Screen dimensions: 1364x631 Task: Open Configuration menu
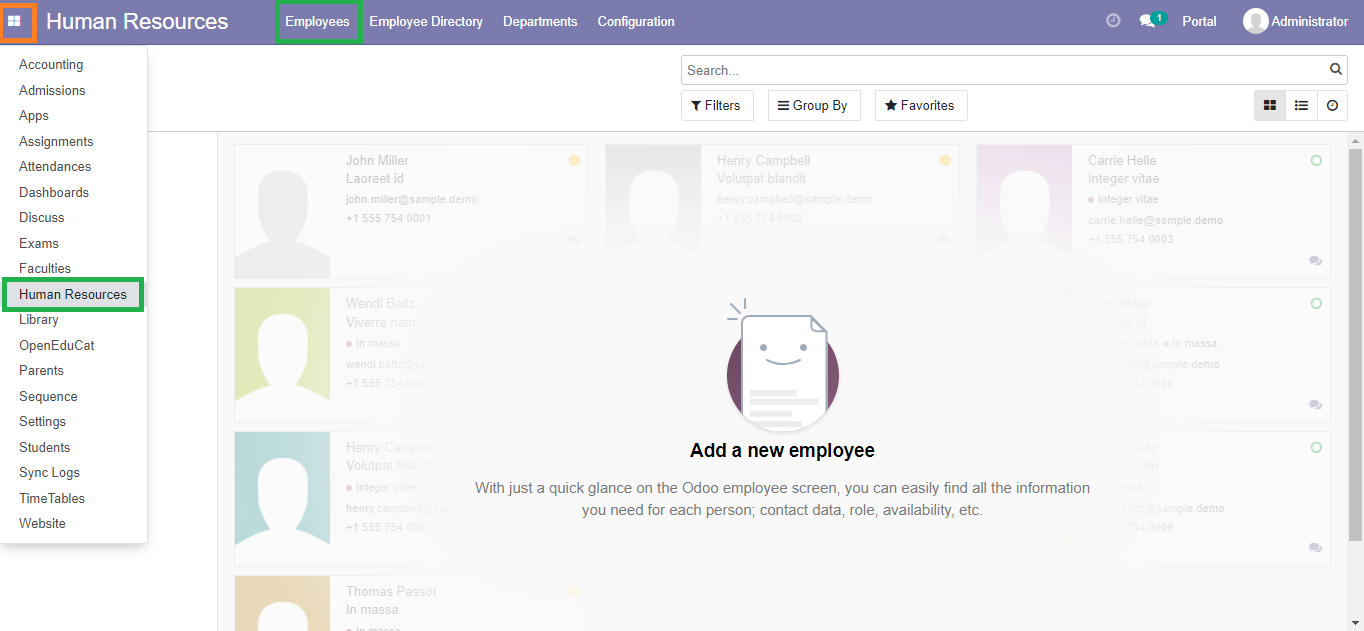pos(636,22)
